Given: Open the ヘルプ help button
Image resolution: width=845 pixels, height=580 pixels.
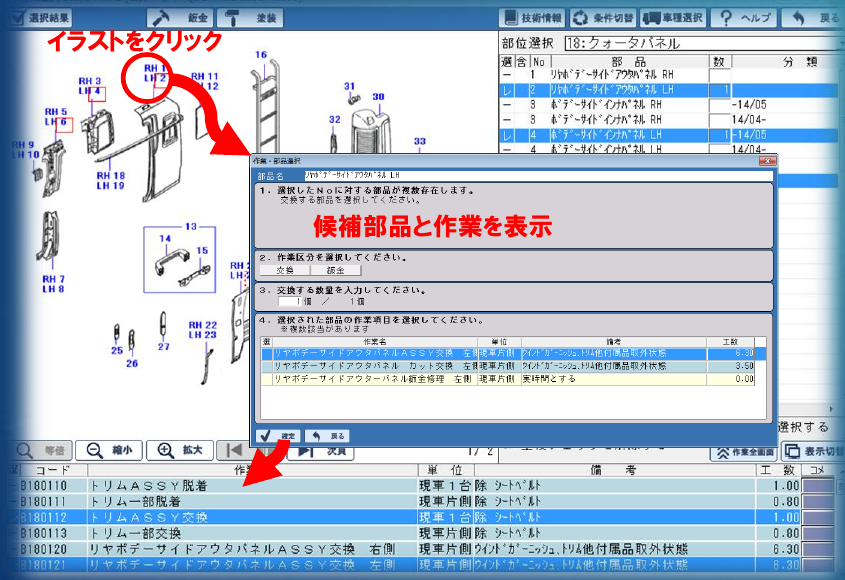Looking at the screenshot, I should (744, 18).
